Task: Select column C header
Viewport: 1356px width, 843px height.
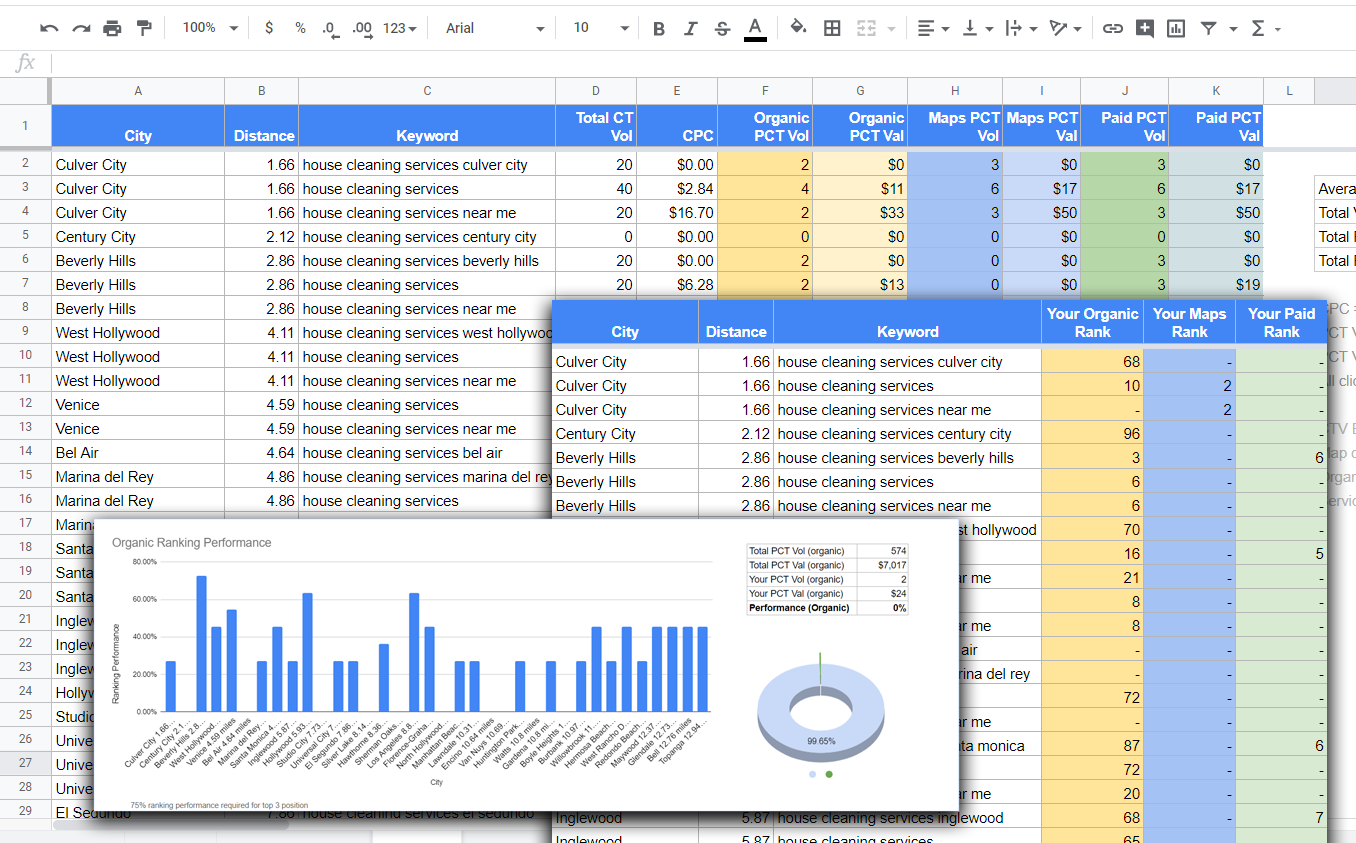Action: pyautogui.click(x=427, y=91)
